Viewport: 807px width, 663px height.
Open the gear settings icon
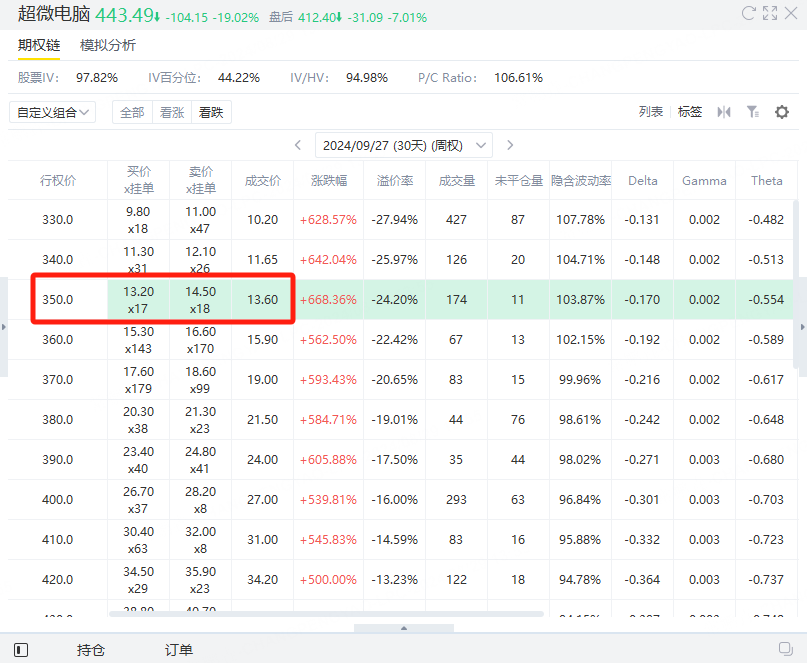click(x=782, y=112)
